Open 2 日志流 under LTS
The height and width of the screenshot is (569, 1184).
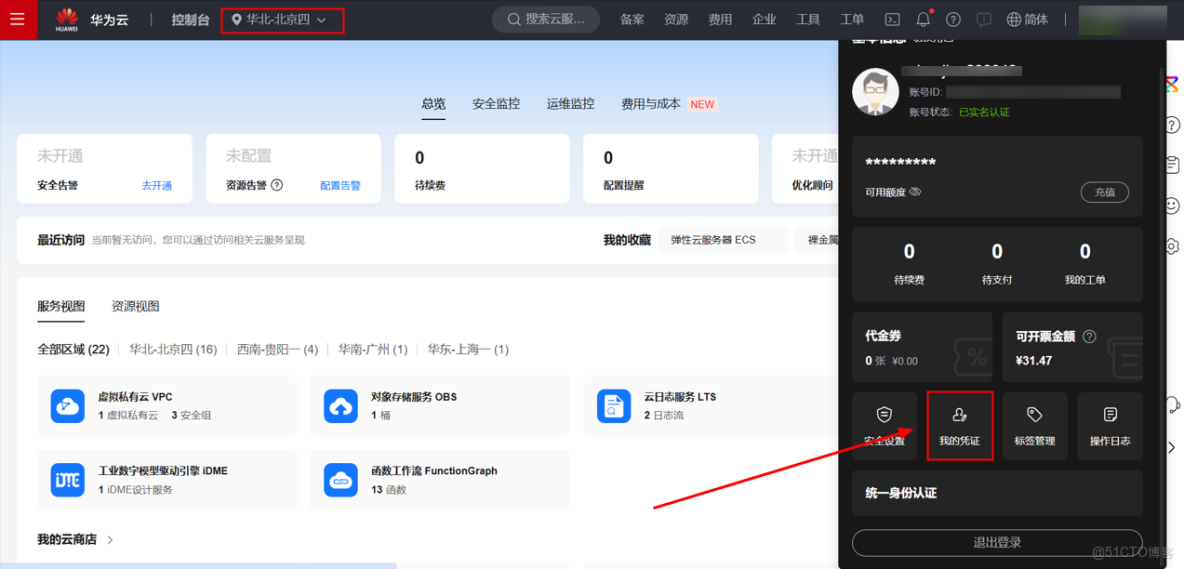click(x=664, y=415)
